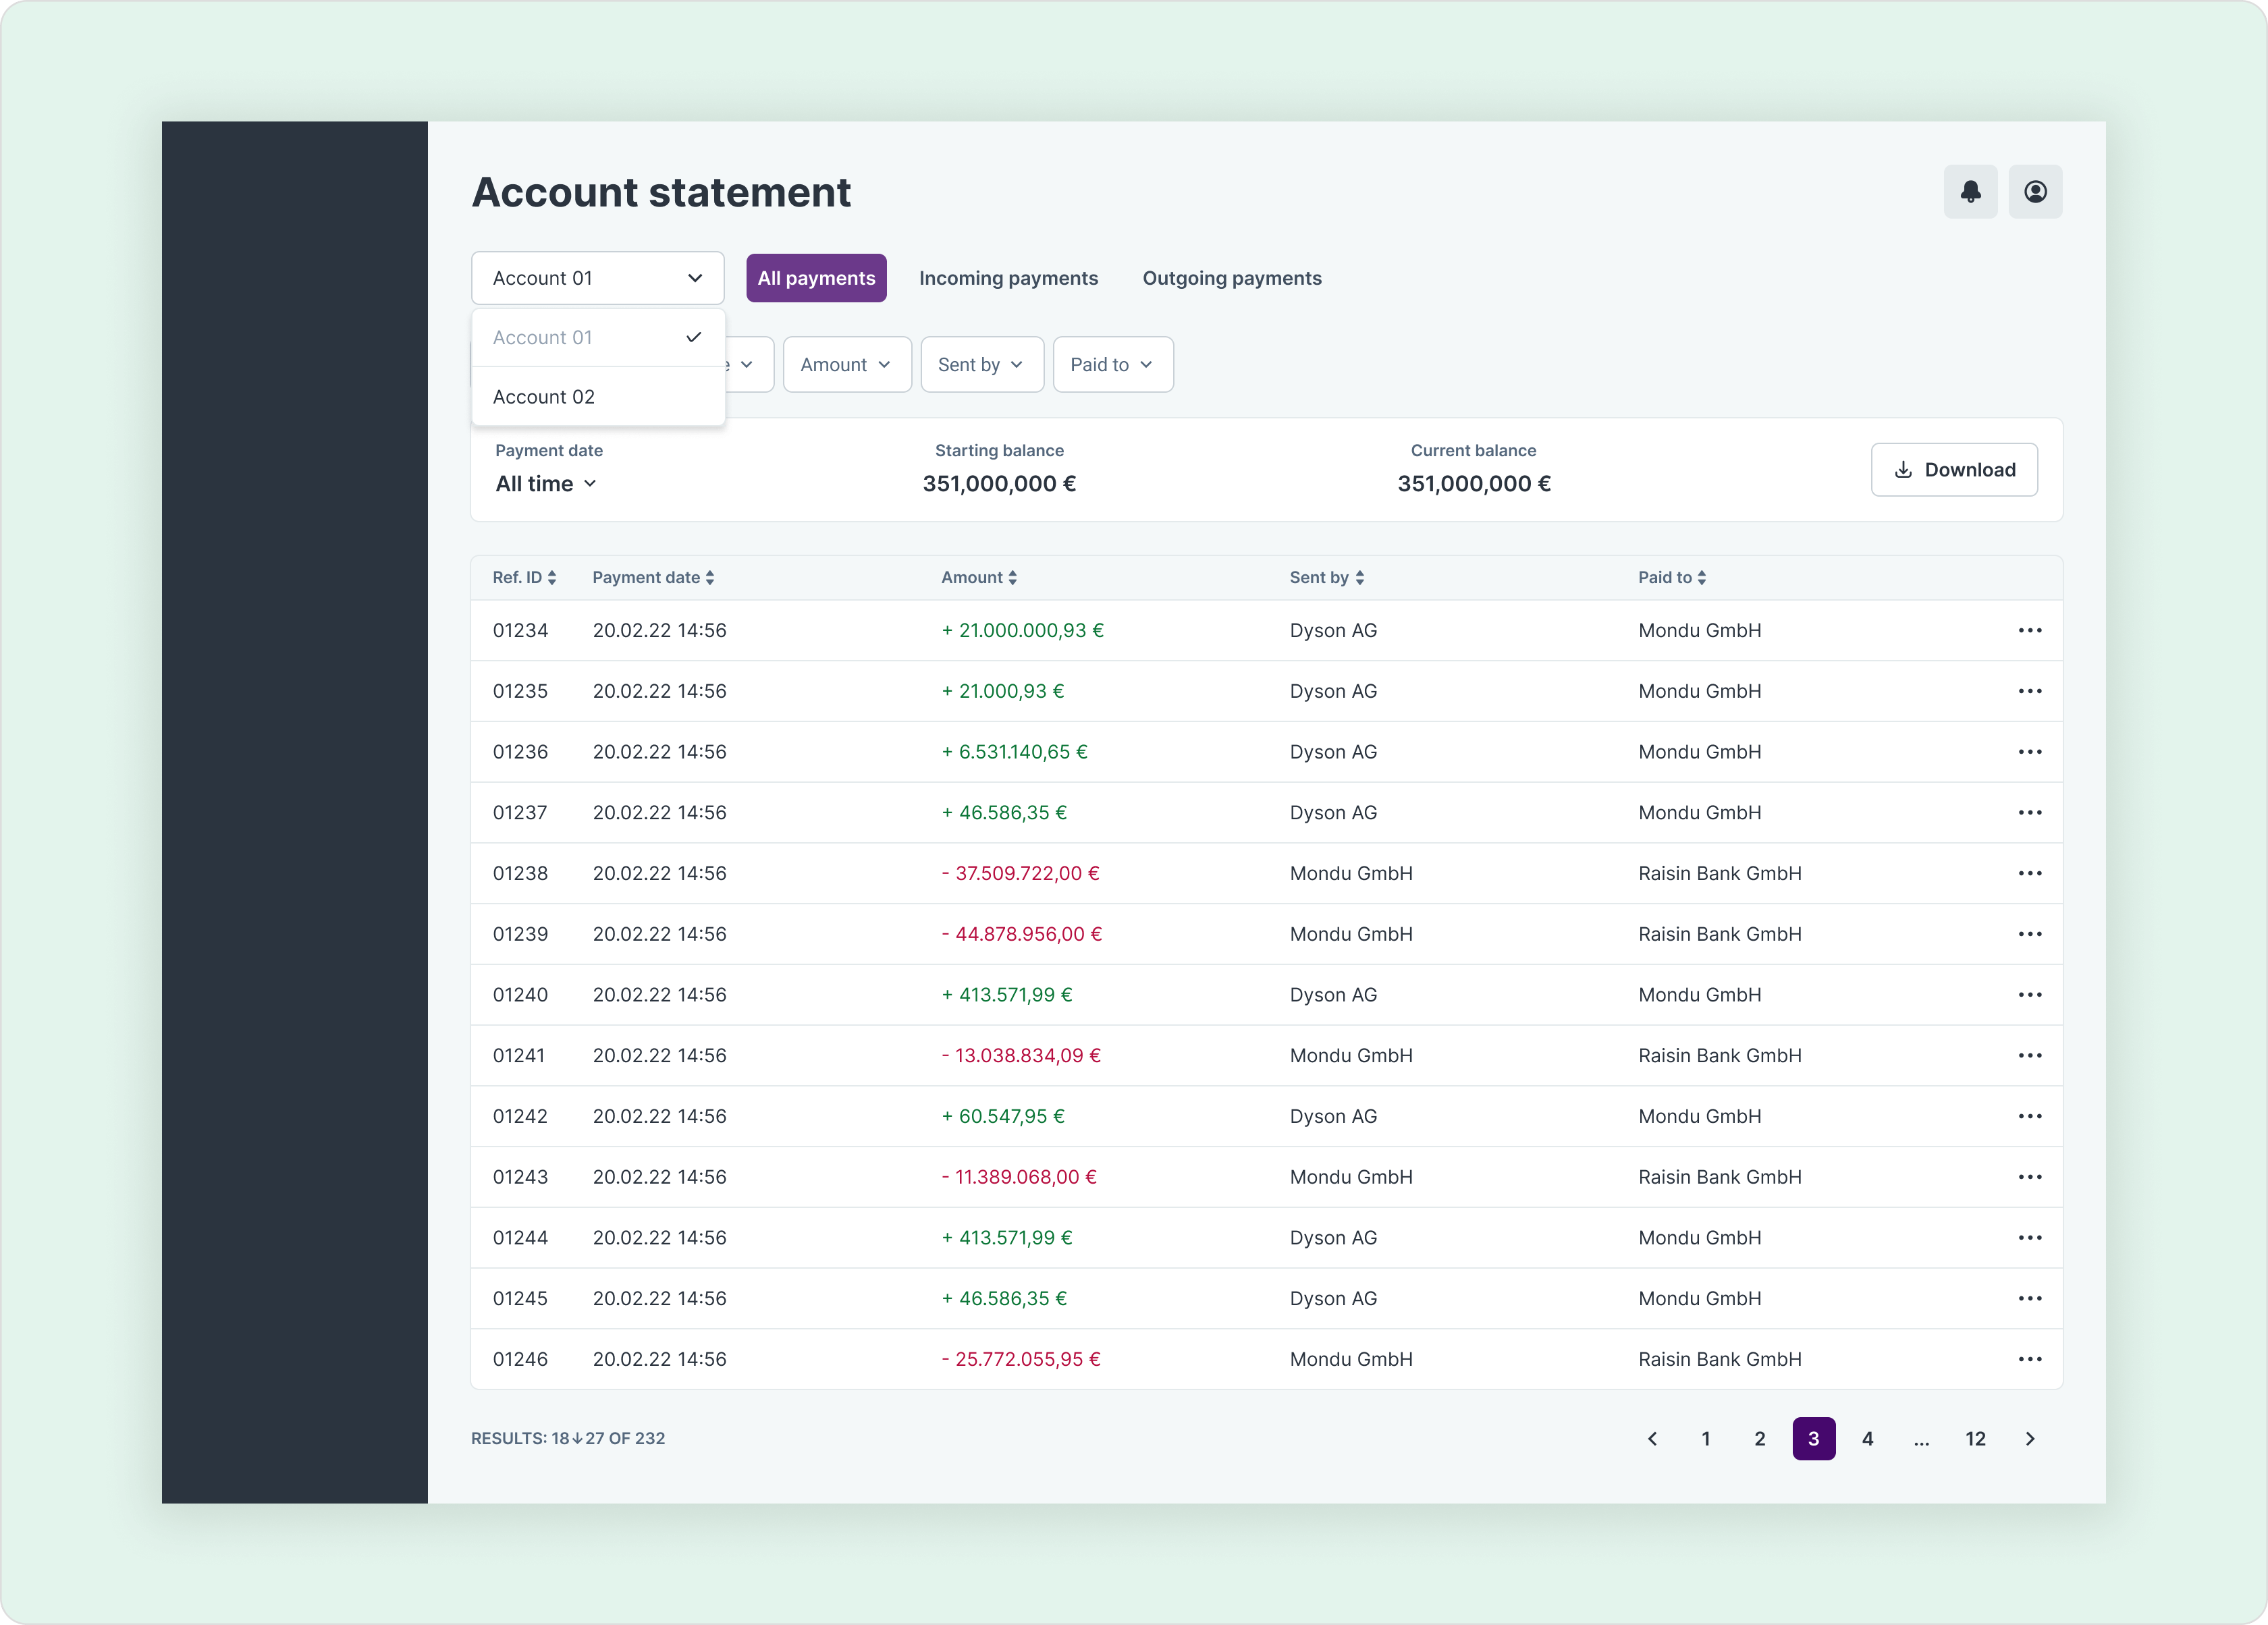
Task: Go to next page arrow
Action: pyautogui.click(x=2029, y=1438)
